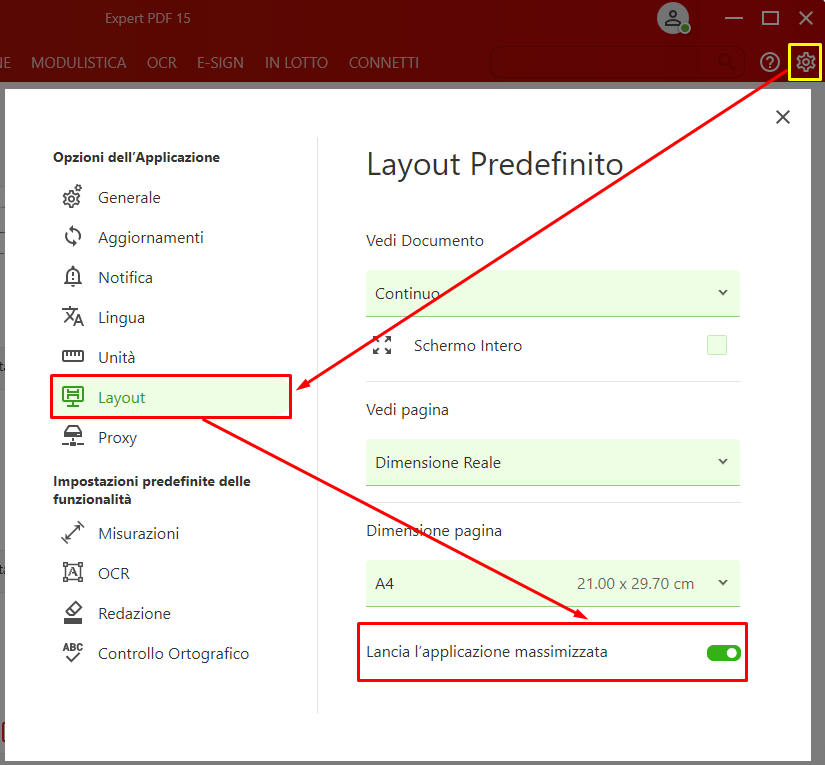Go to Misurazioni measurement icon

(x=73, y=532)
